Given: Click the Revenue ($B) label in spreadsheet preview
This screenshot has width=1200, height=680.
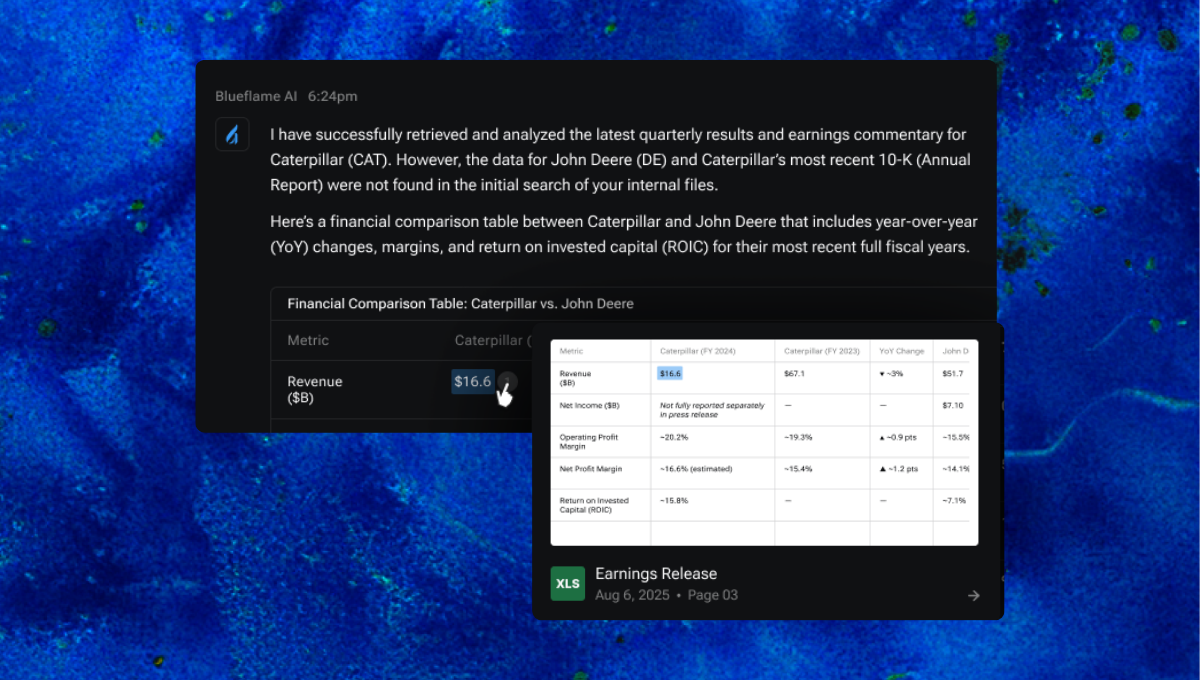Looking at the screenshot, I should (x=576, y=377).
